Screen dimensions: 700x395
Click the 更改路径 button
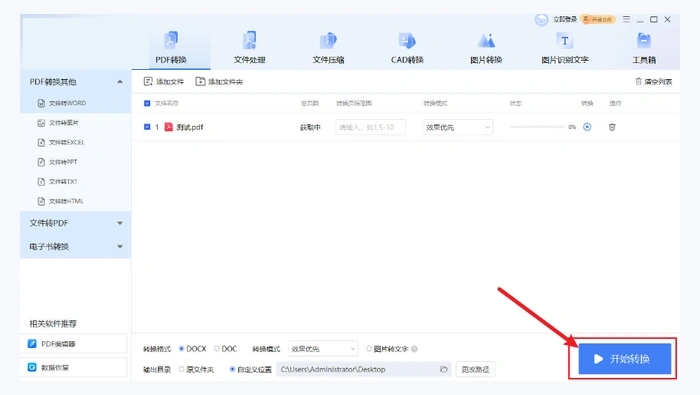[475, 370]
